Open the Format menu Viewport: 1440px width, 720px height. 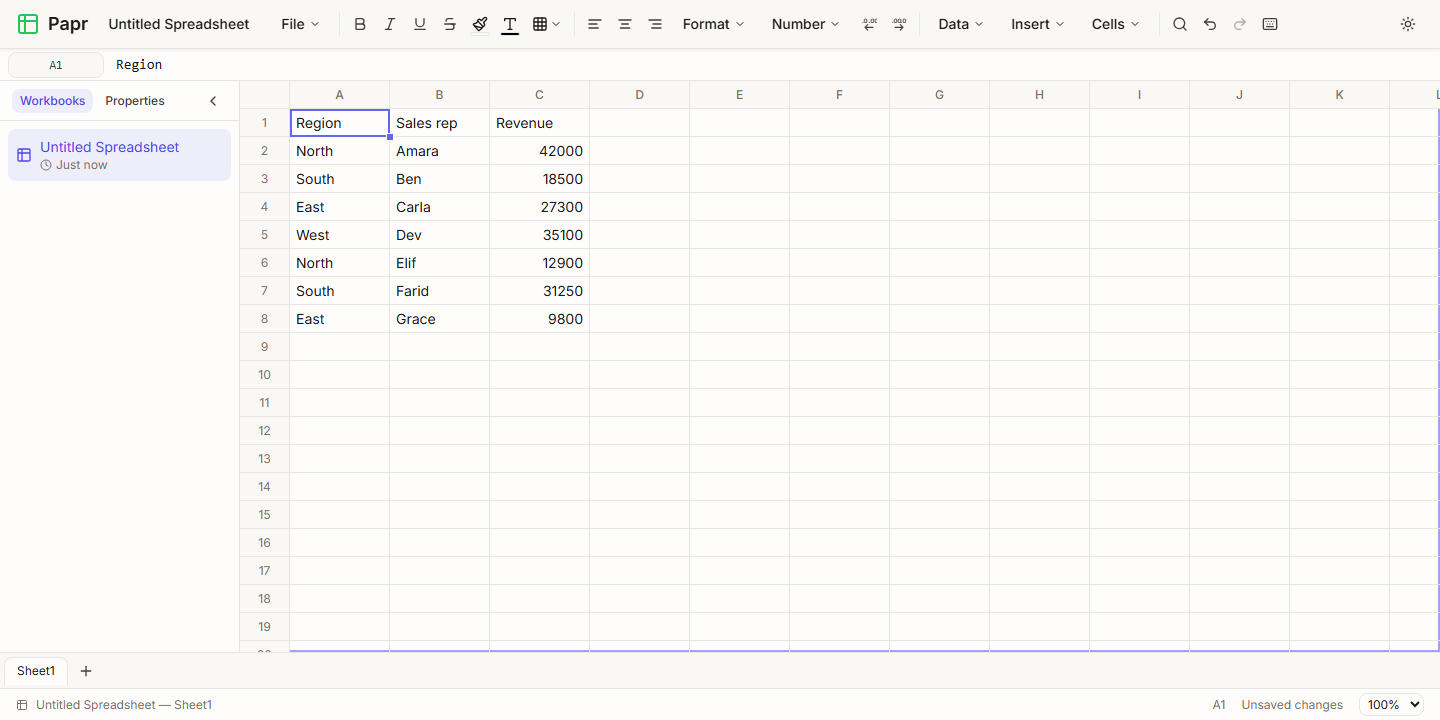(x=713, y=24)
